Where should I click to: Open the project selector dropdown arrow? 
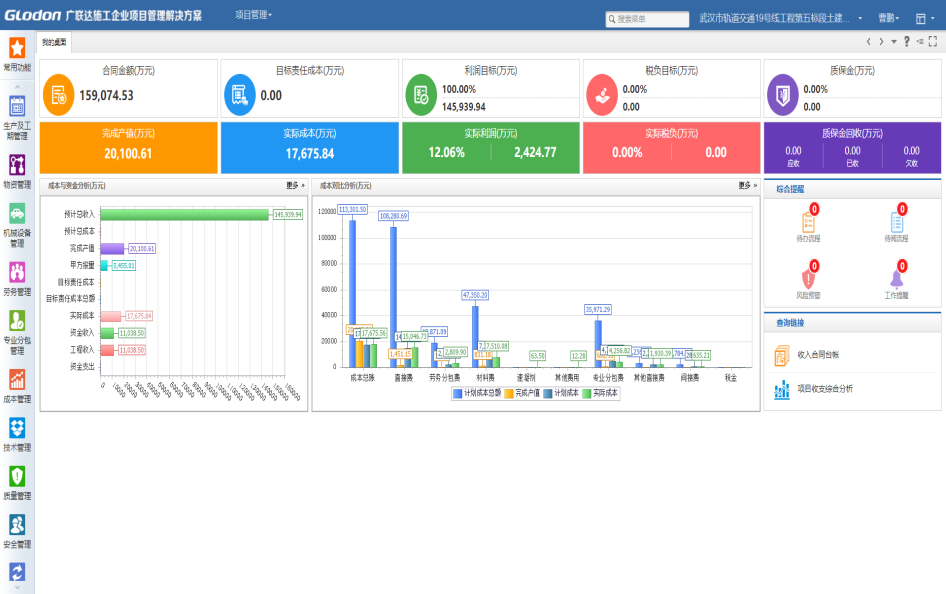pyautogui.click(x=860, y=18)
